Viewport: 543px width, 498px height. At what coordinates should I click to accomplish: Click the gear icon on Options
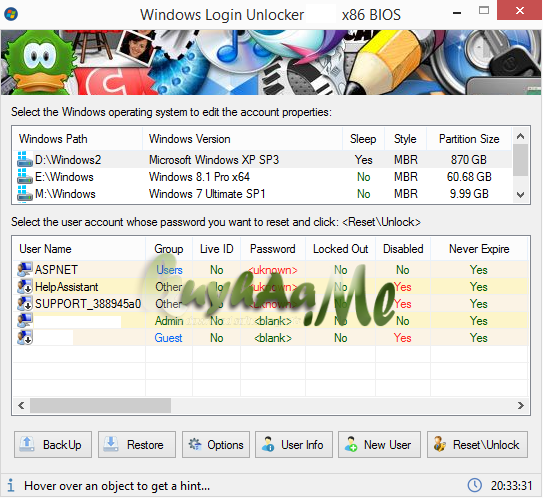pyautogui.click(x=195, y=444)
